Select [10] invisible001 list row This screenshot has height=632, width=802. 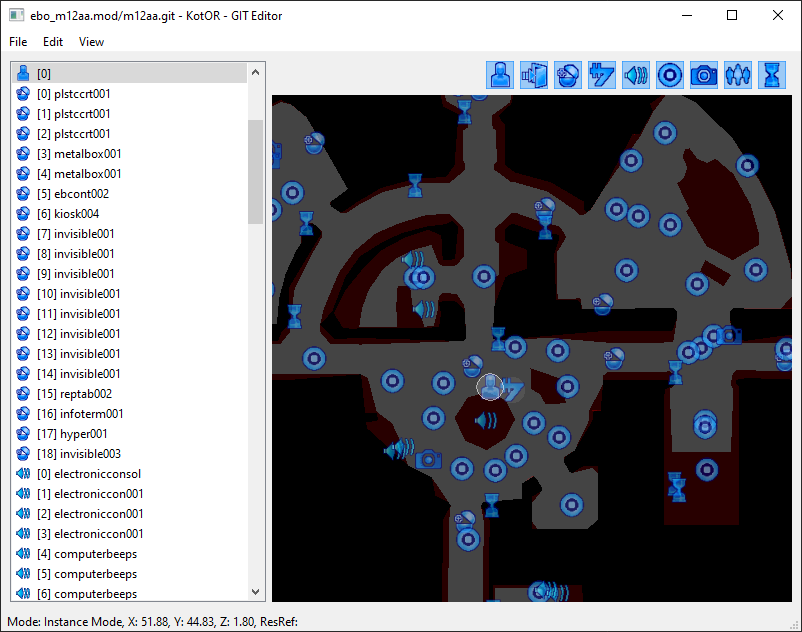click(x=129, y=294)
